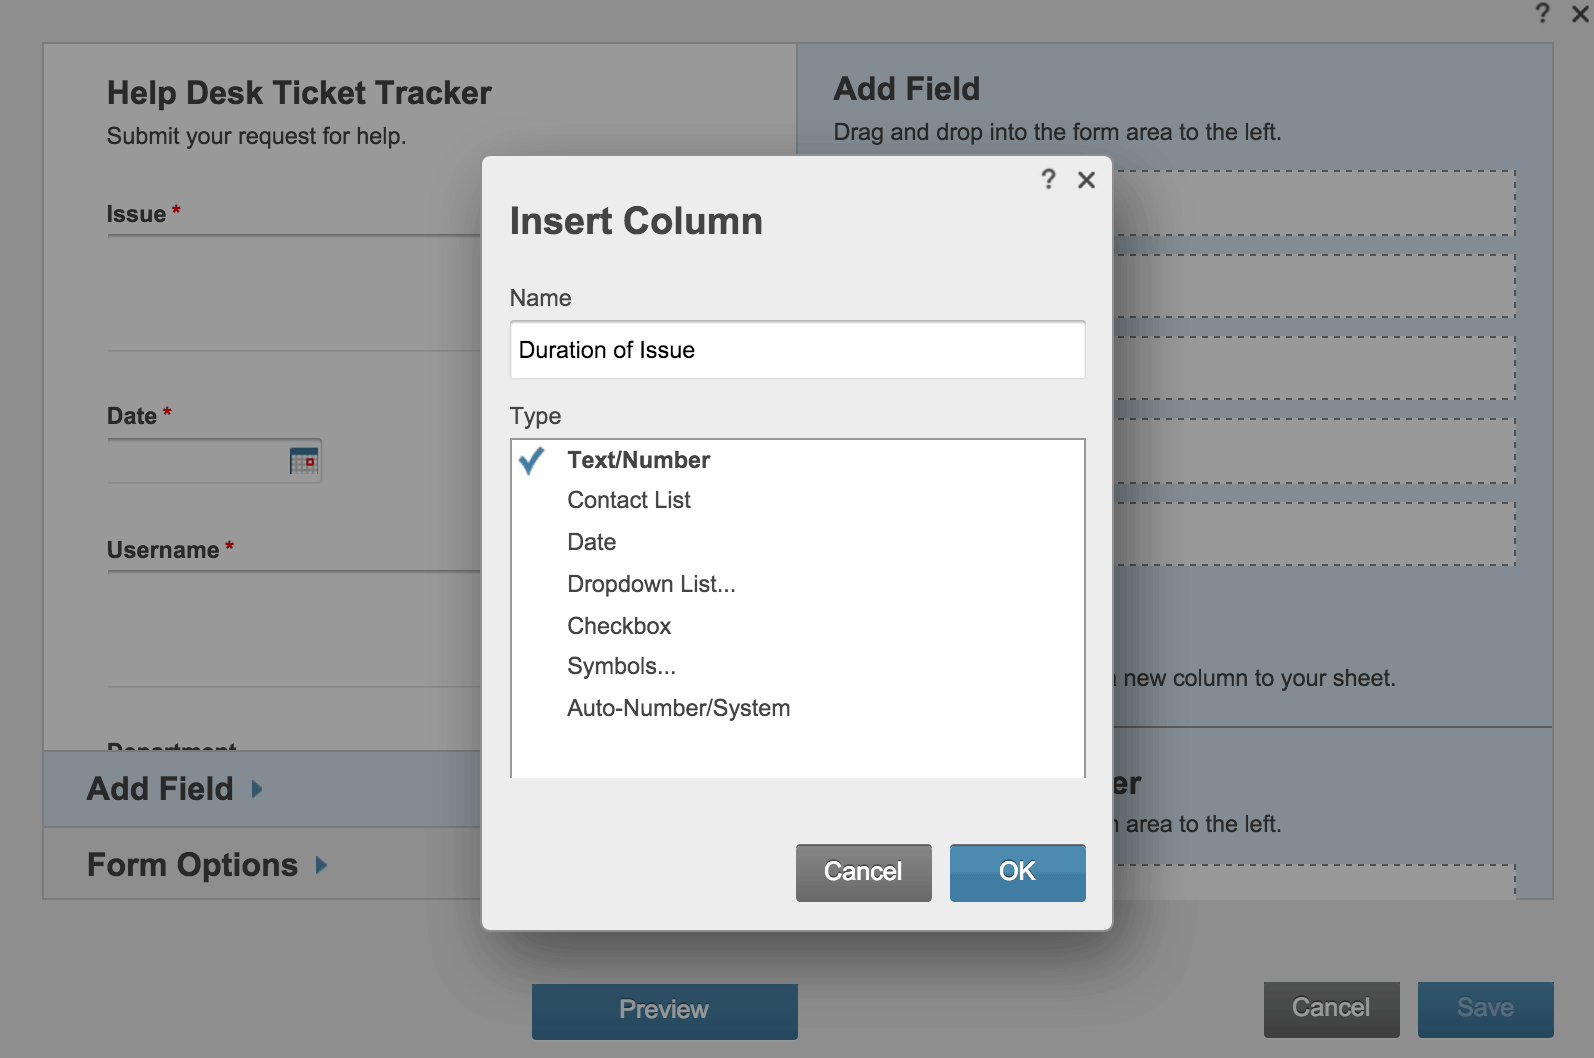This screenshot has height=1058, width=1594.
Task: Select the Symbols column type
Action: (620, 665)
